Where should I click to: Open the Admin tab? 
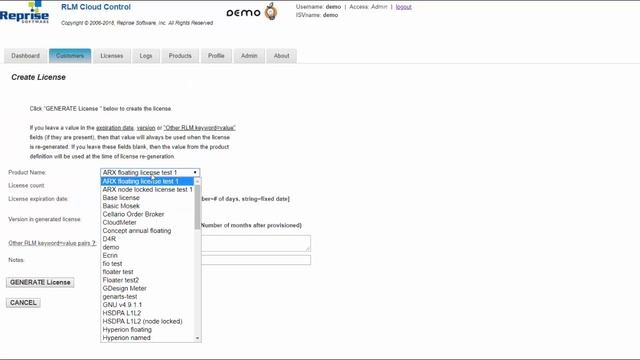click(x=249, y=56)
